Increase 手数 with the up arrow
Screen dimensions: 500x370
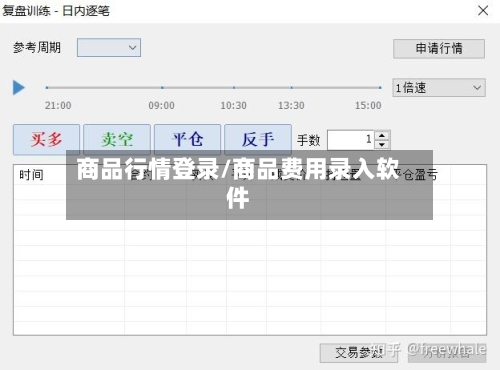click(382, 135)
